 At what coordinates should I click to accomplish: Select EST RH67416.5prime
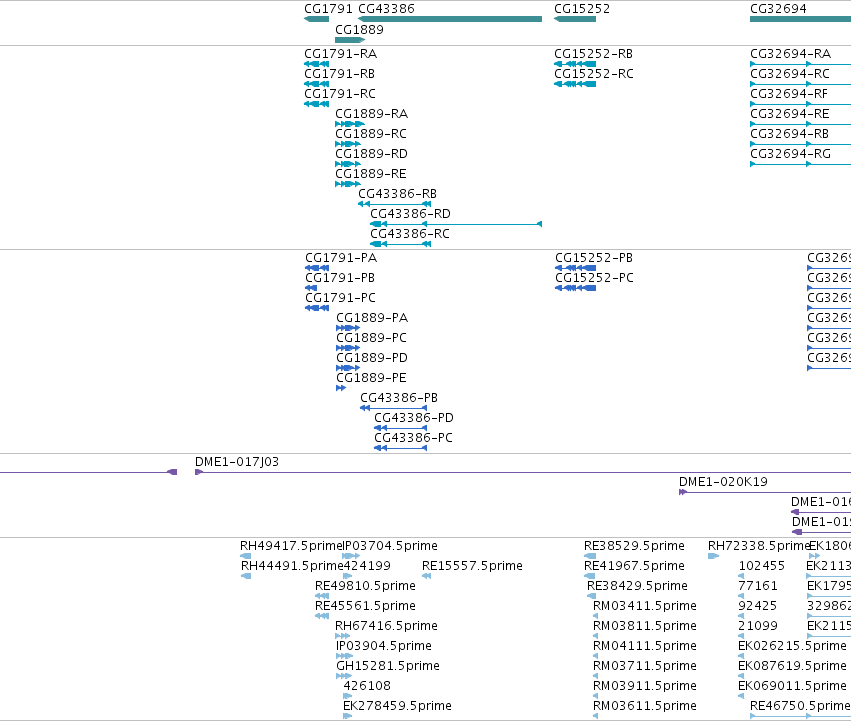(x=386, y=627)
